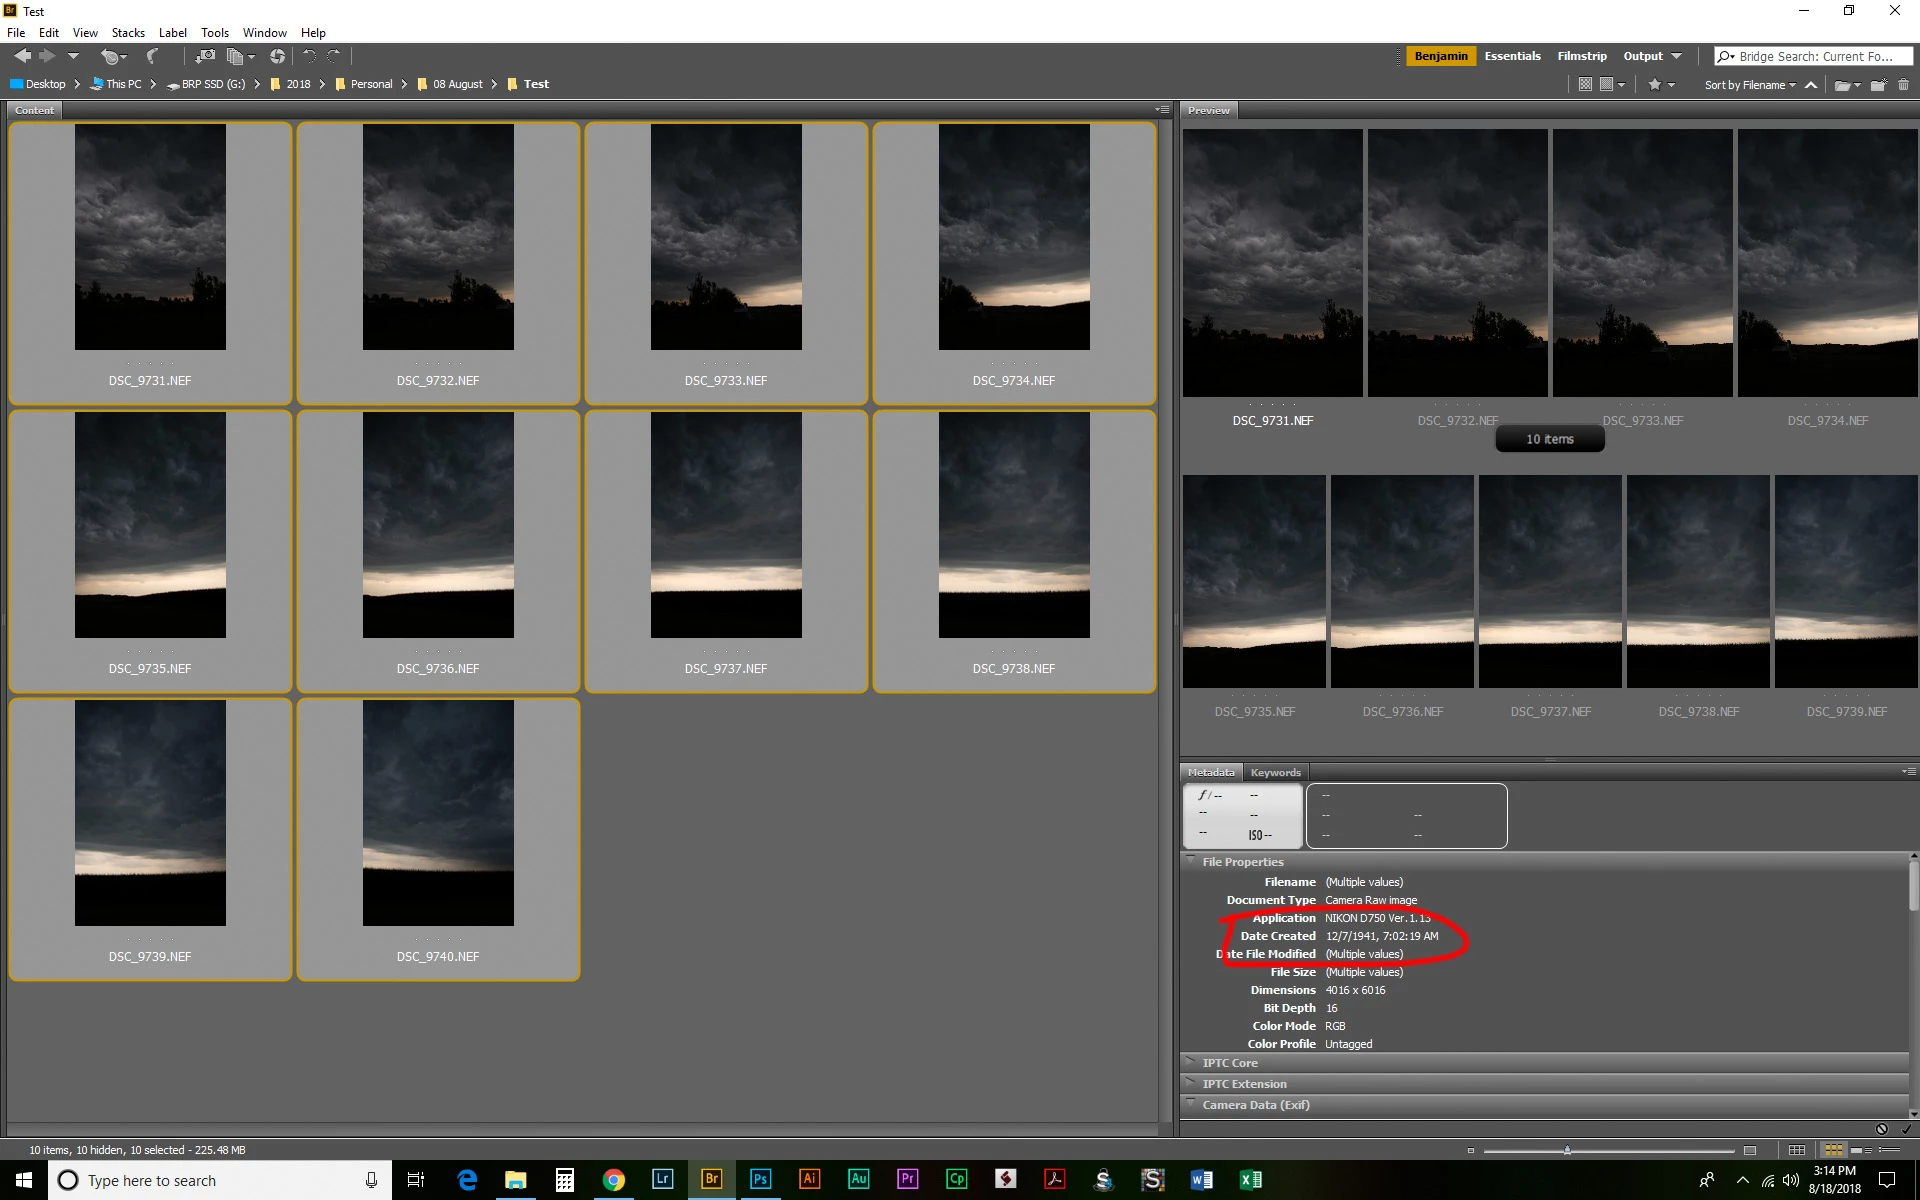This screenshot has height=1200, width=1920.
Task: Toggle the lock thumbnail grid button
Action: [x=1797, y=1150]
